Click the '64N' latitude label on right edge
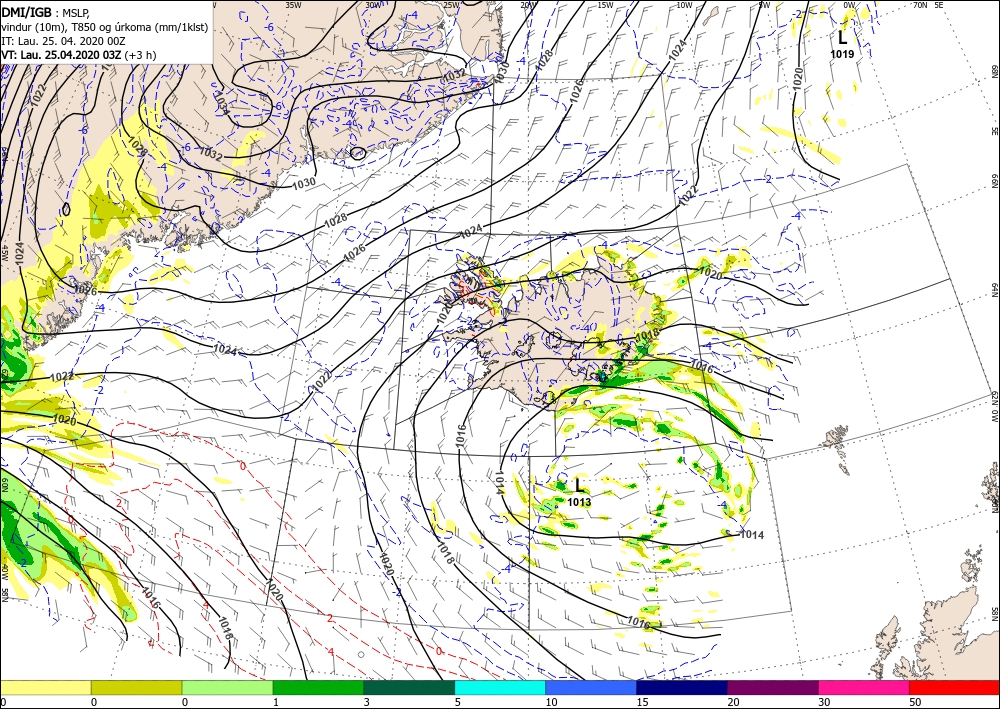Image resolution: width=1000 pixels, height=709 pixels. click(x=994, y=289)
